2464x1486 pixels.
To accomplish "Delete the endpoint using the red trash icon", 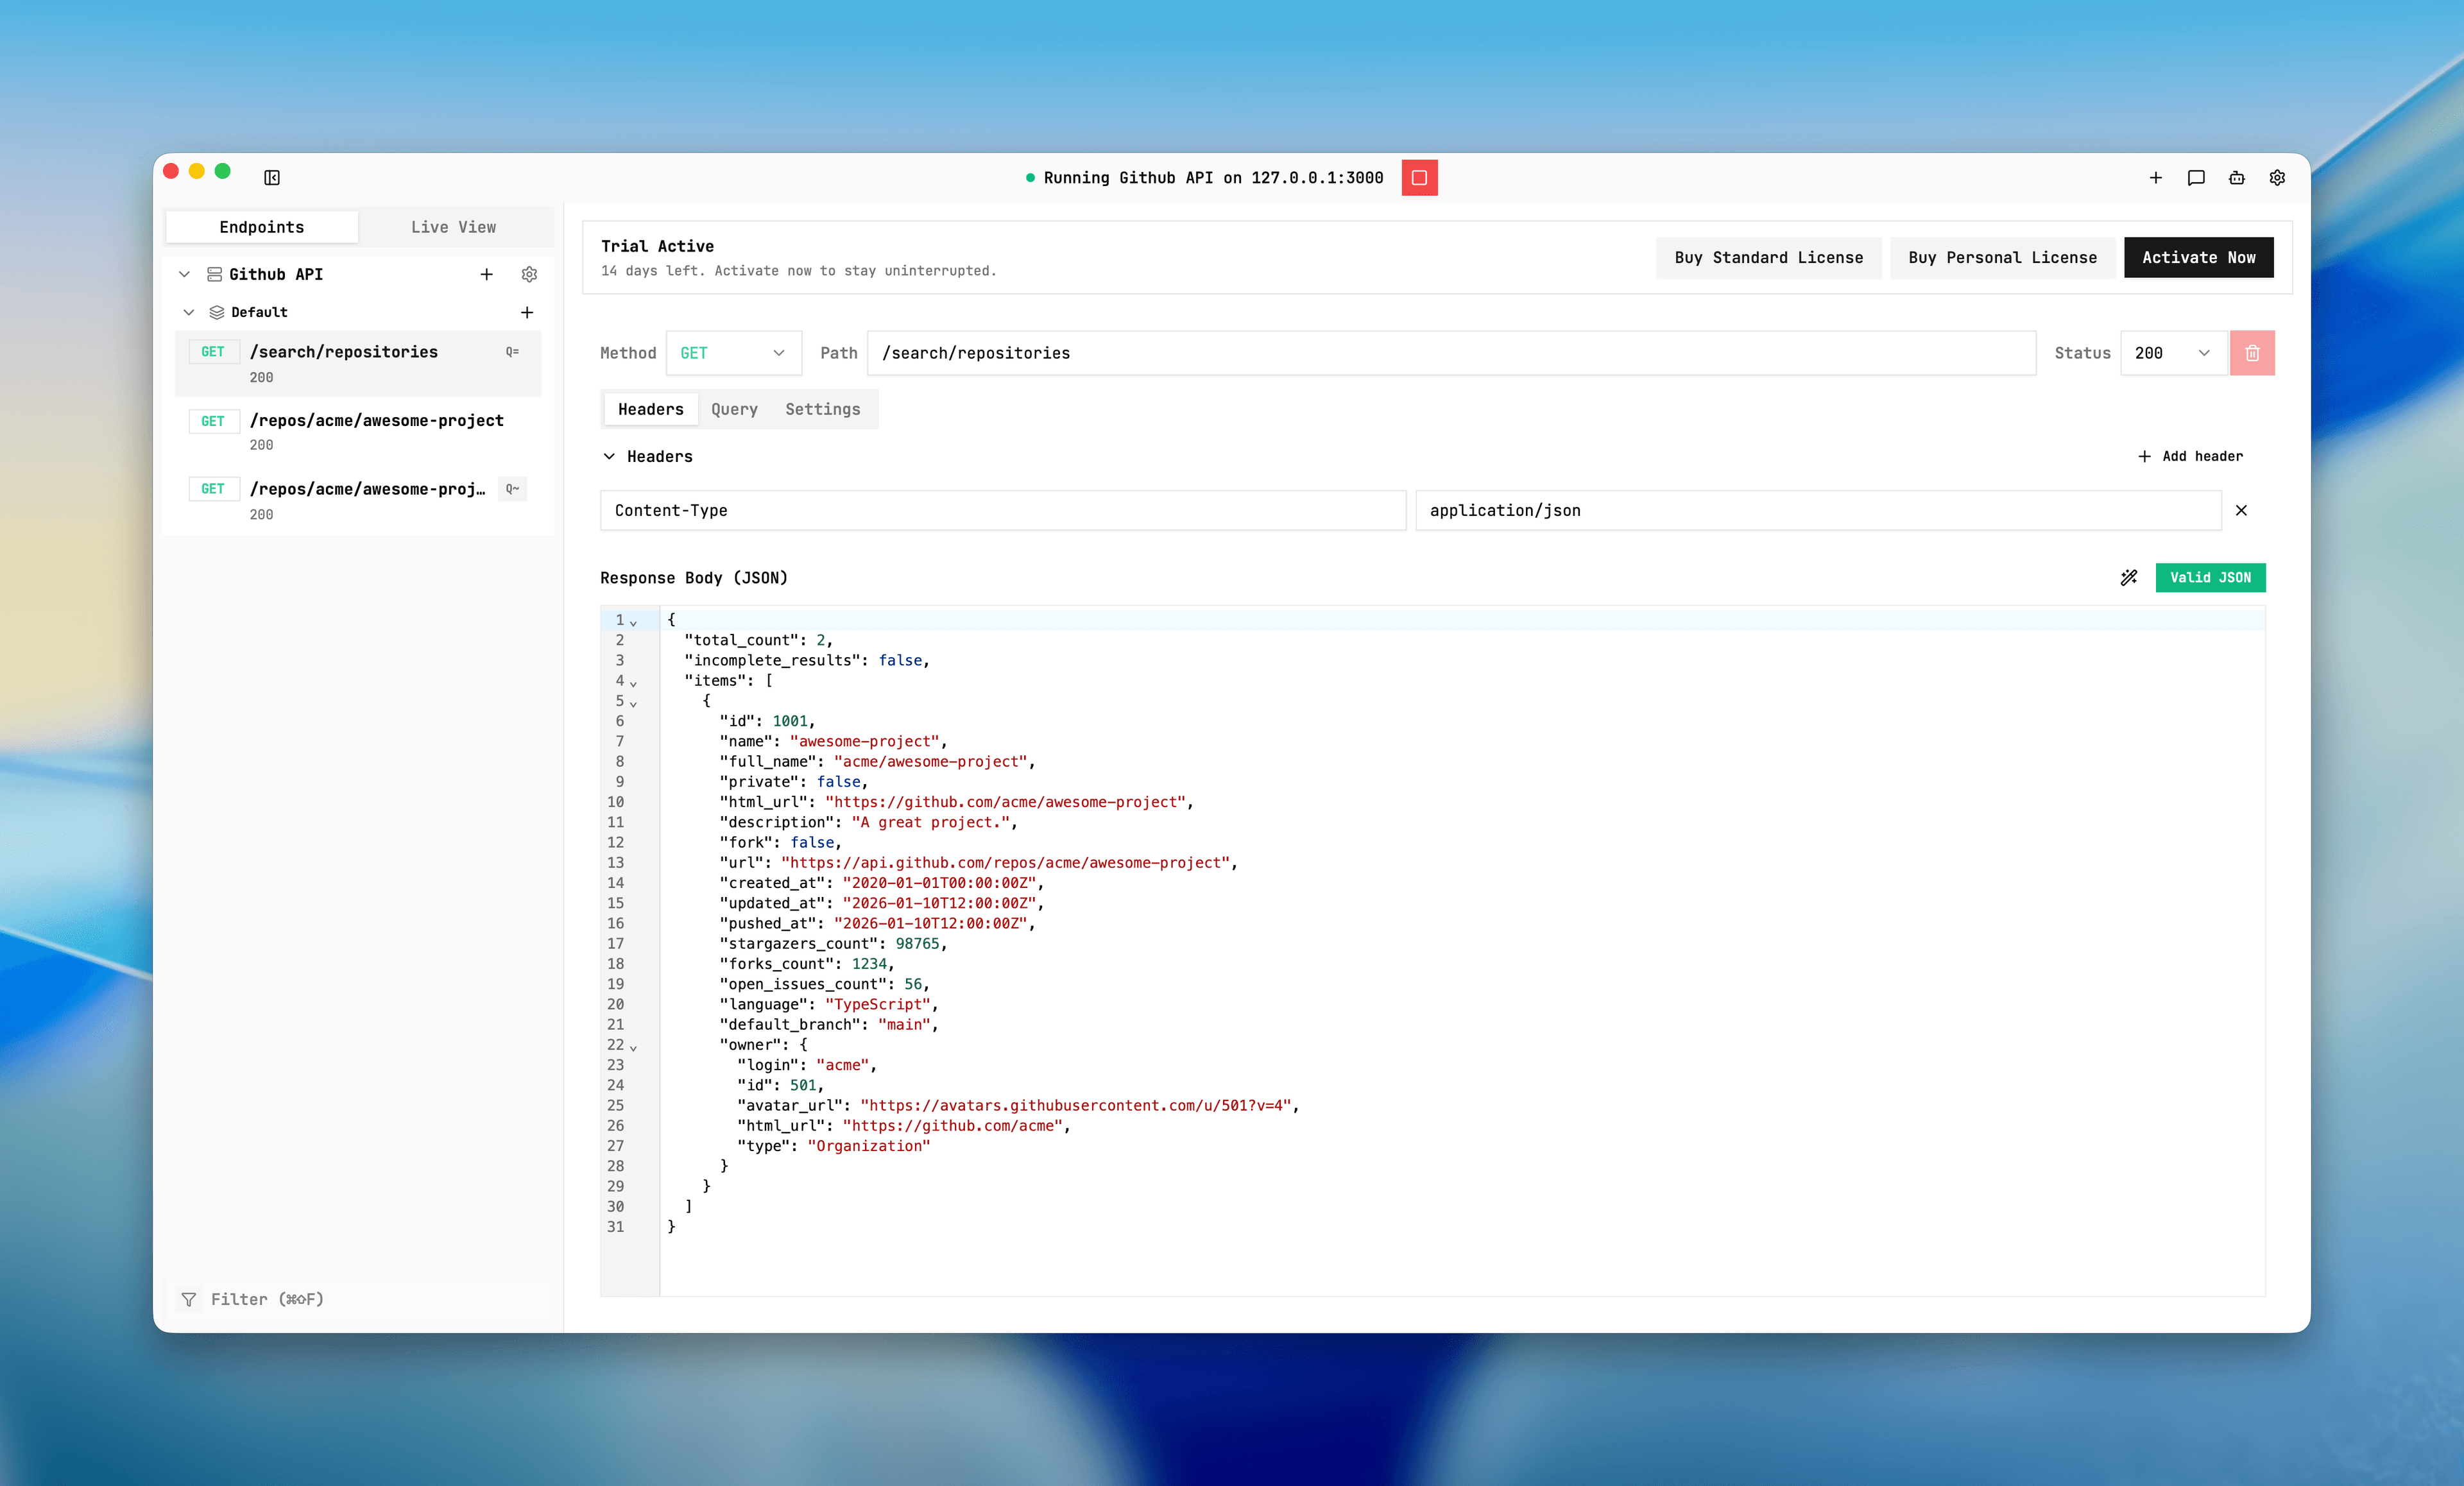I will coord(2252,353).
